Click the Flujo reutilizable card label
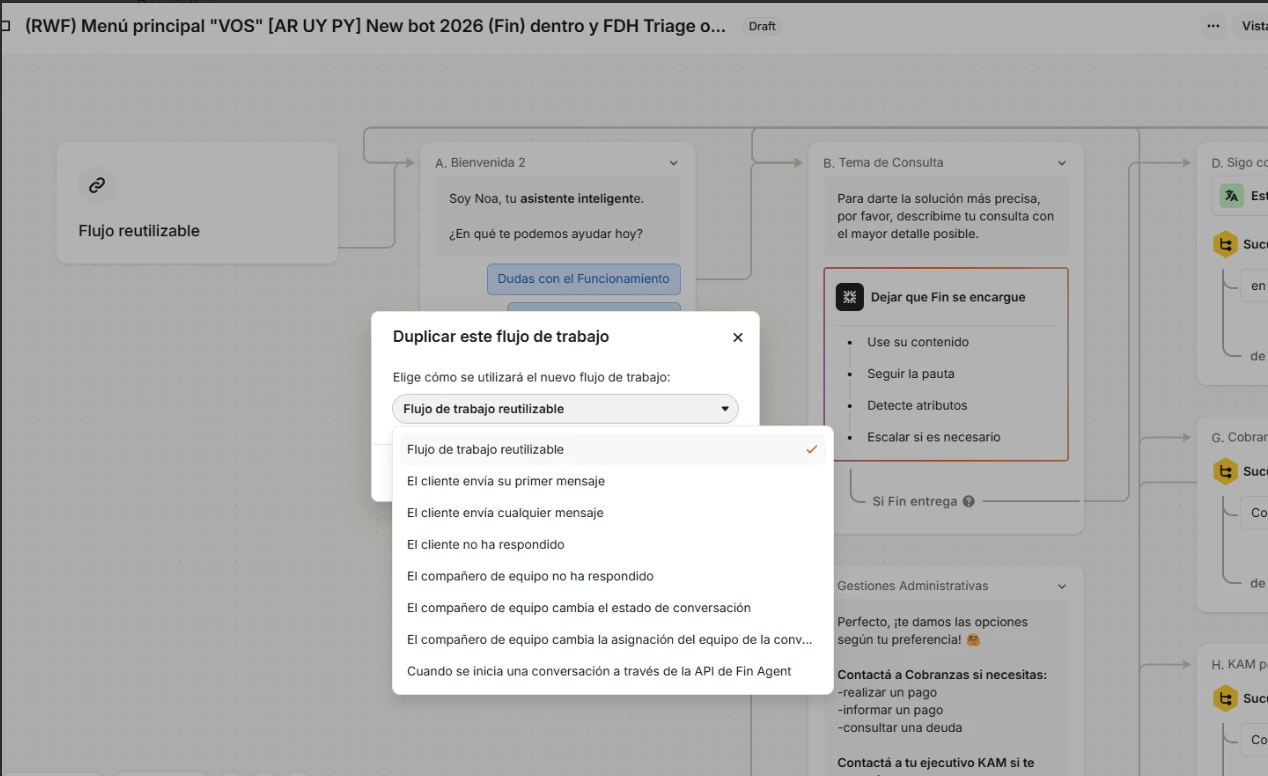 point(139,231)
